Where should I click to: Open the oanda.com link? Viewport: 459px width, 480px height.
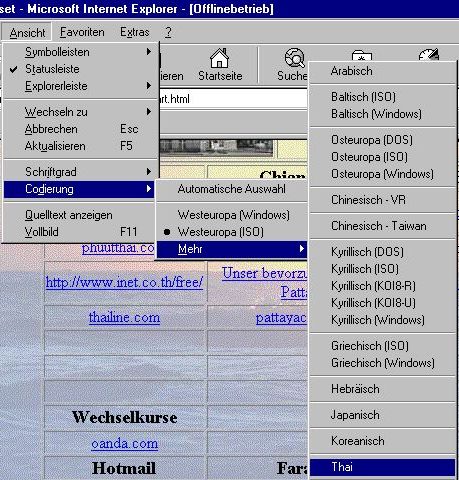(x=124, y=444)
